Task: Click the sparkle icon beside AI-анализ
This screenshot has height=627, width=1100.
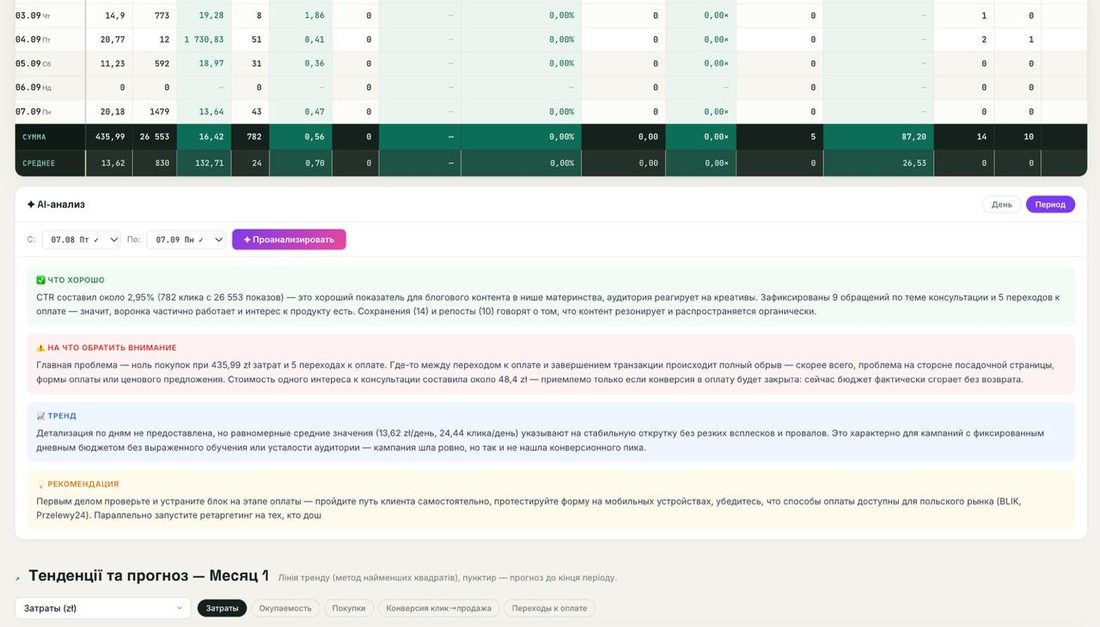Action: [x=31, y=205]
